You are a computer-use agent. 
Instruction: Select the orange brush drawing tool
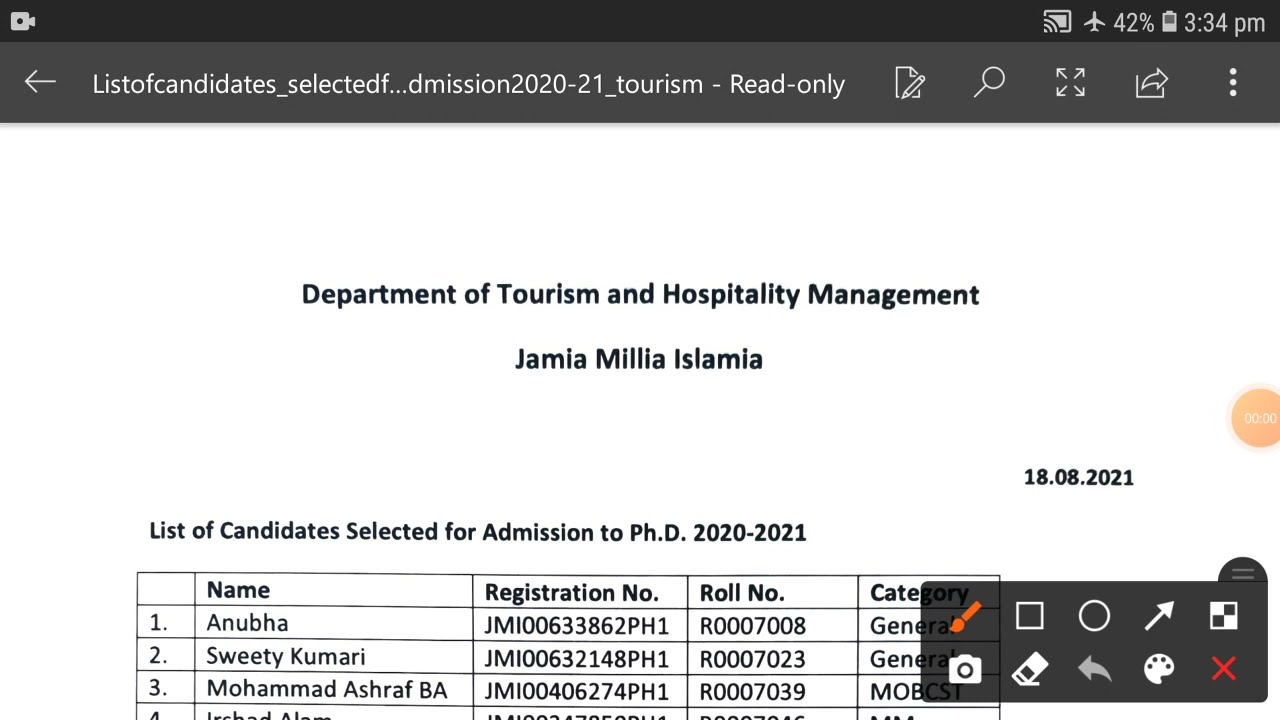[965, 616]
